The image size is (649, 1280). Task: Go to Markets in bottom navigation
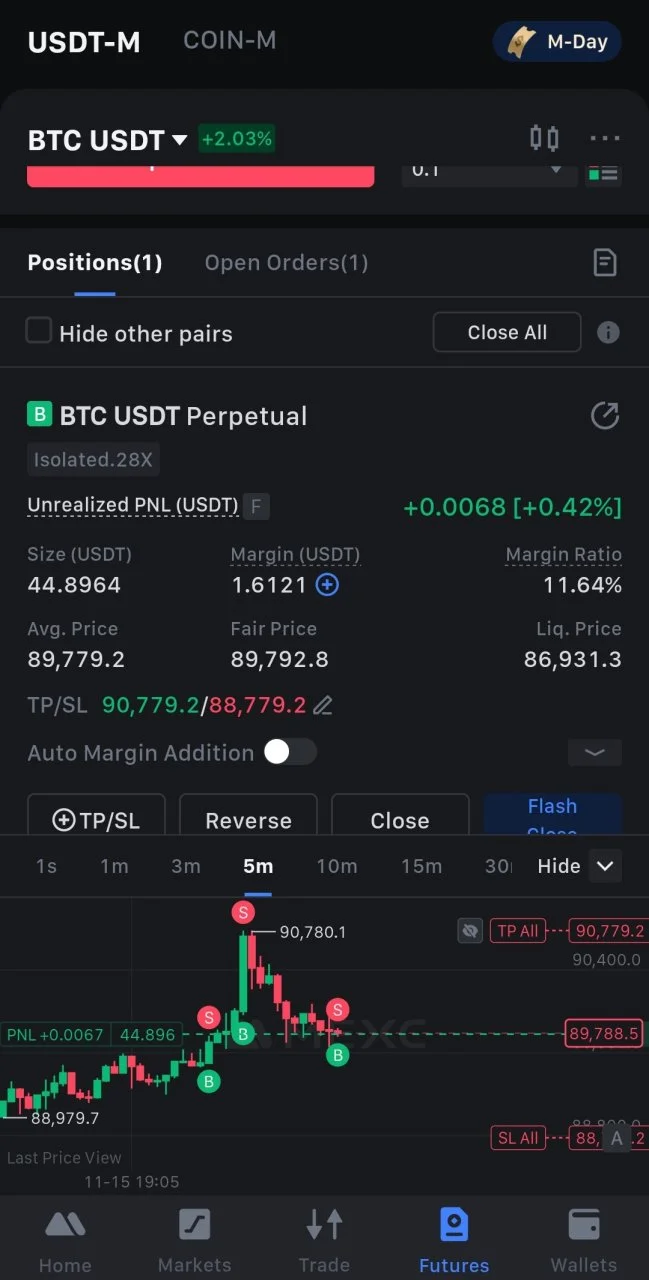coord(194,1241)
